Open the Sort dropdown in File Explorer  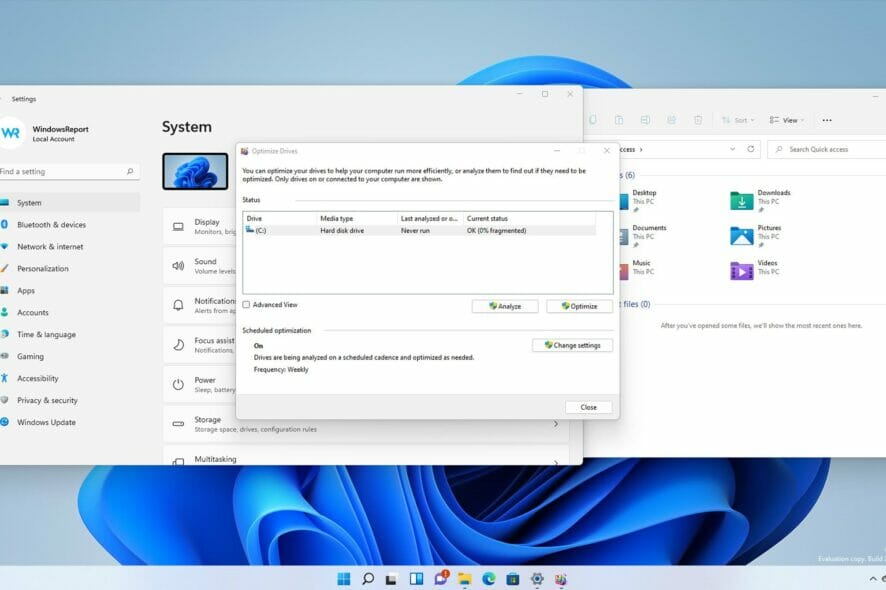click(739, 120)
